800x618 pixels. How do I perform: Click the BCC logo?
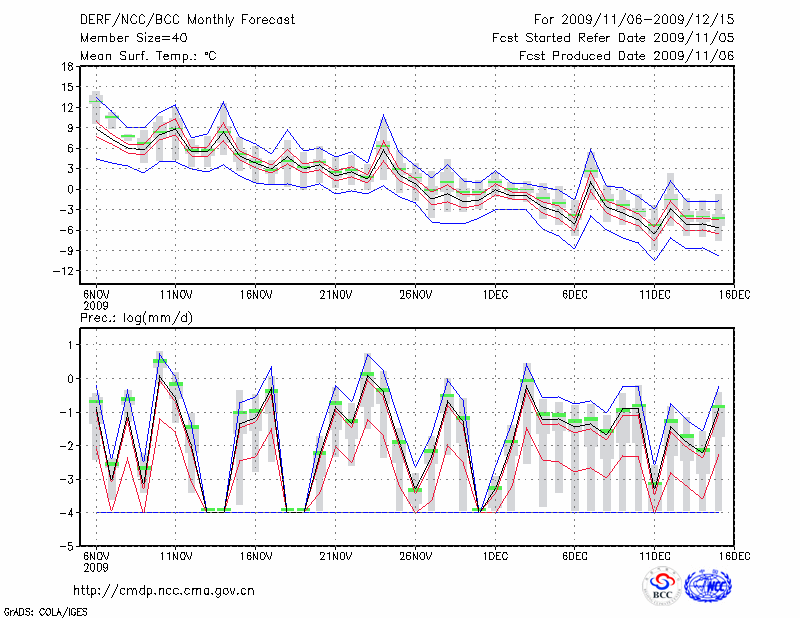[x=662, y=587]
